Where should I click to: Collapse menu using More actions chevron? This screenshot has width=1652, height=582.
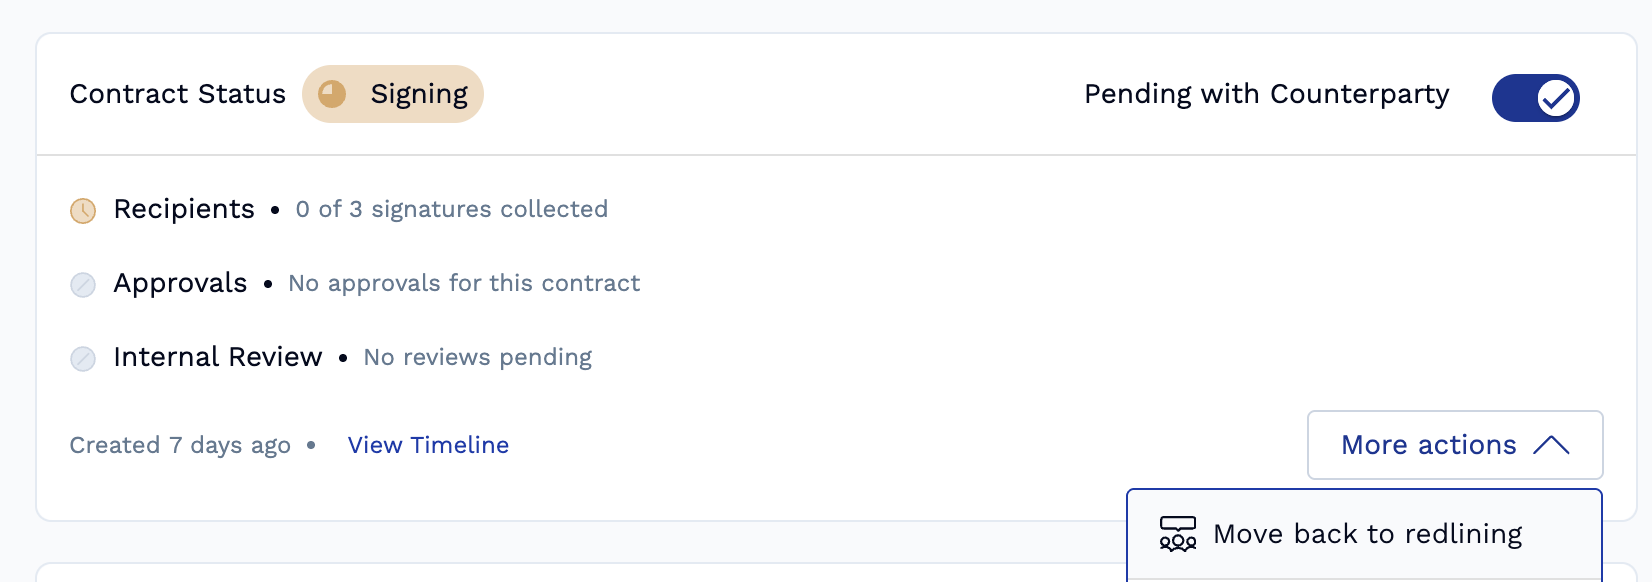coord(1551,445)
